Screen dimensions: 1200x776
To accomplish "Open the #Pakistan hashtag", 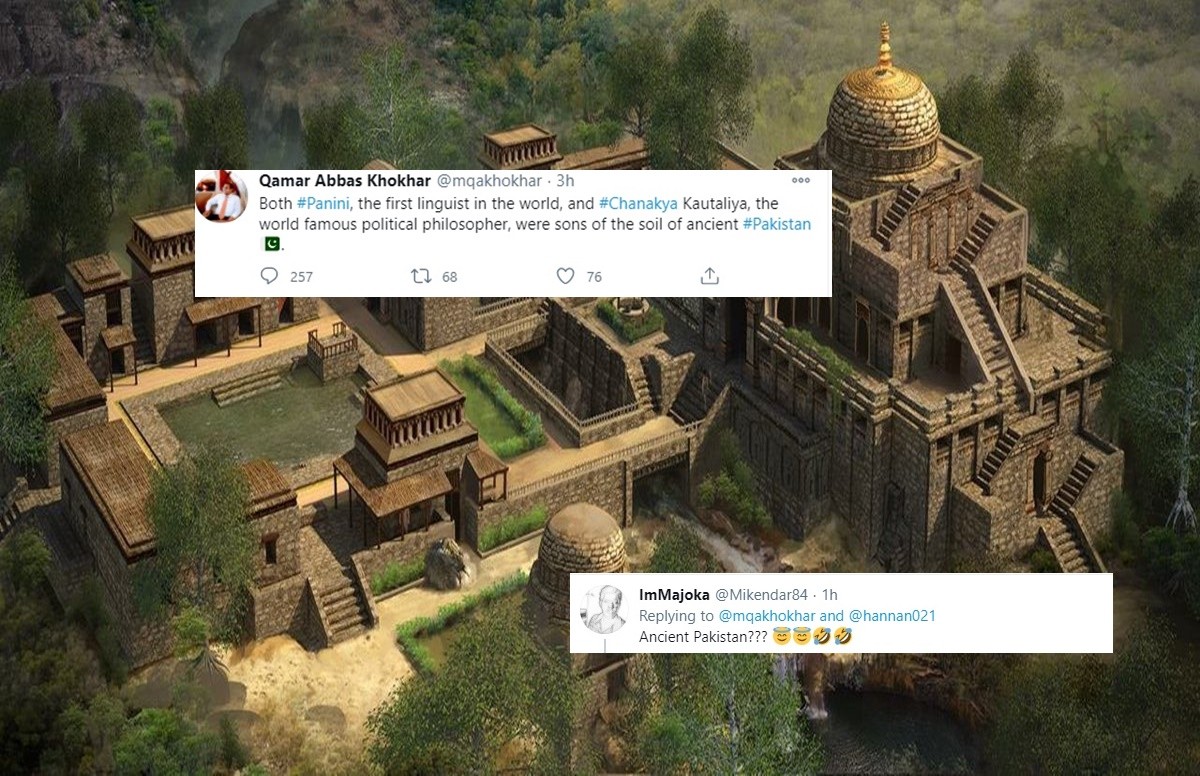I will pos(777,224).
